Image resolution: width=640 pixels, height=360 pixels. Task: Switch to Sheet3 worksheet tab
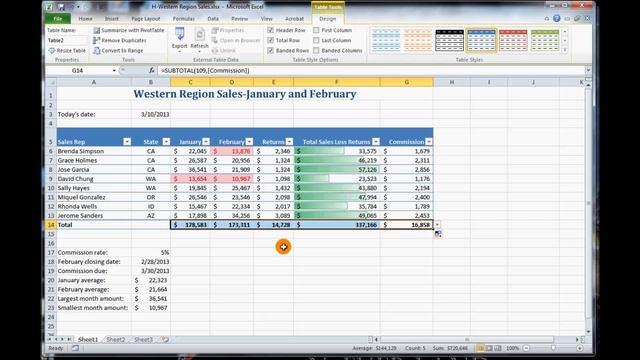143,340
